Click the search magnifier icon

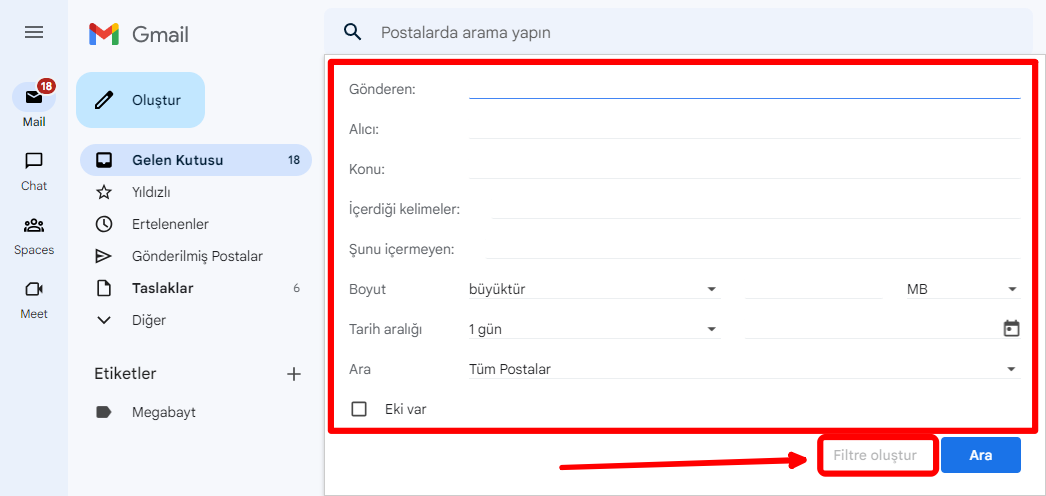point(352,32)
